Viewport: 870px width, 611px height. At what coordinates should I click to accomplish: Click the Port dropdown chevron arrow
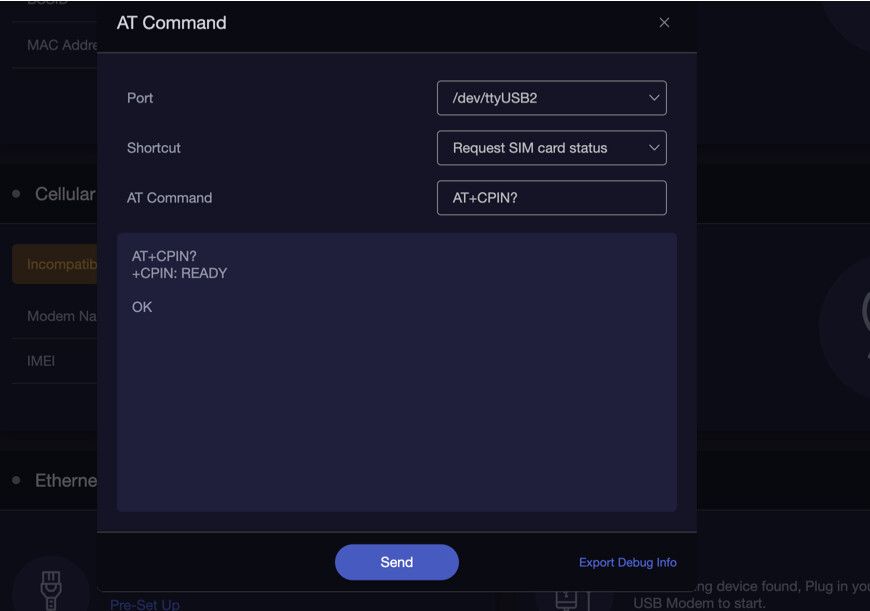(x=654, y=98)
